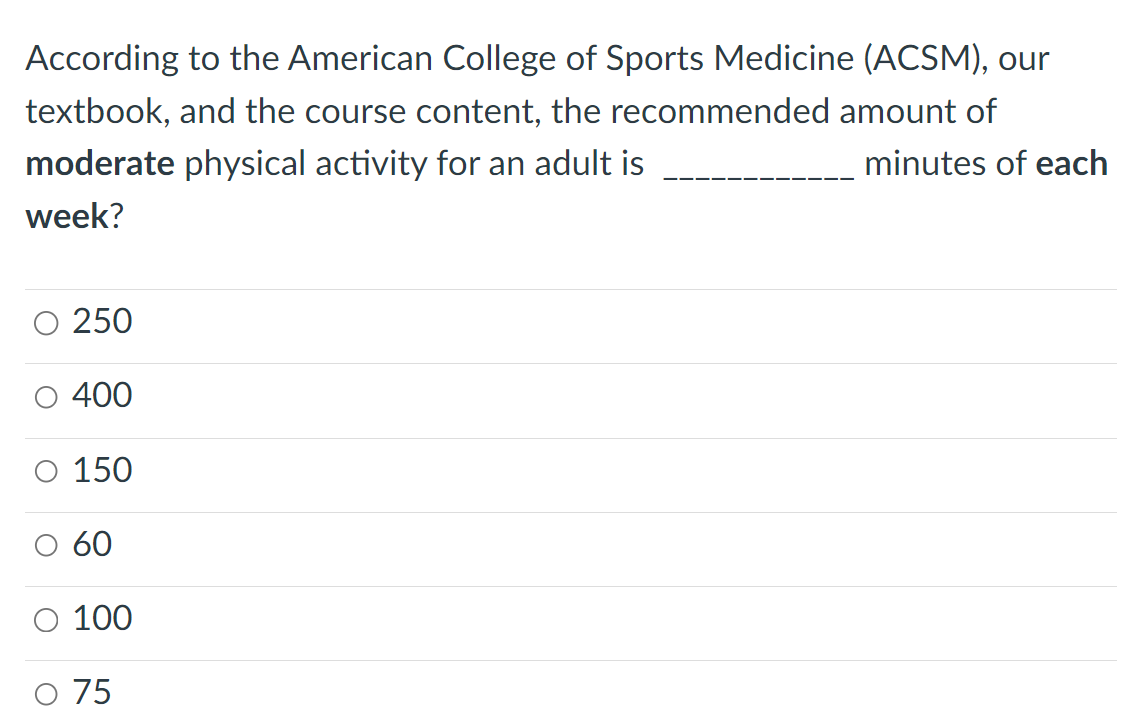Choose the 400 minutes radio option
The width and height of the screenshot is (1124, 724).
click(46, 397)
